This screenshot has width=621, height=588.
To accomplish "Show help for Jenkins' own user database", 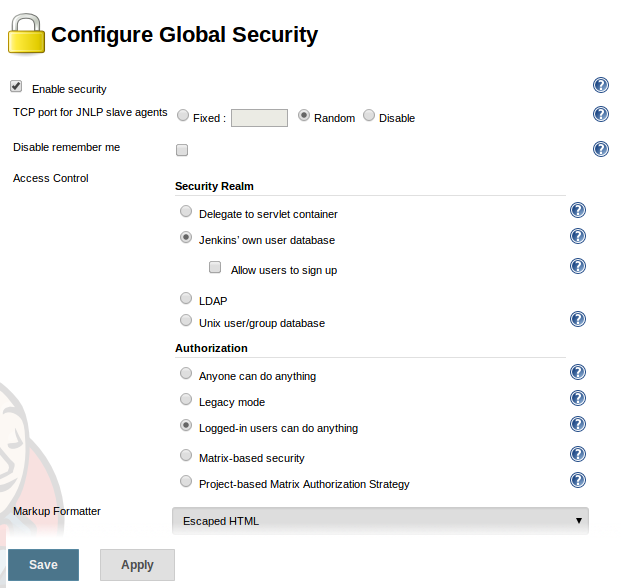I will click(577, 236).
